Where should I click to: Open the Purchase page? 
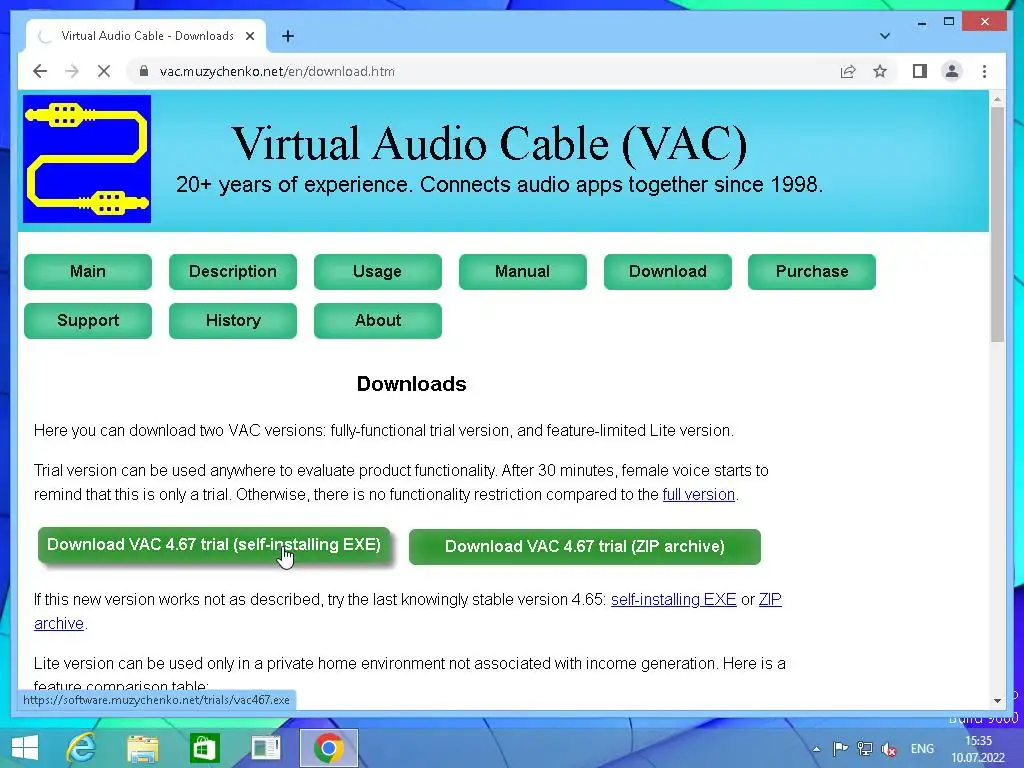[x=812, y=272]
